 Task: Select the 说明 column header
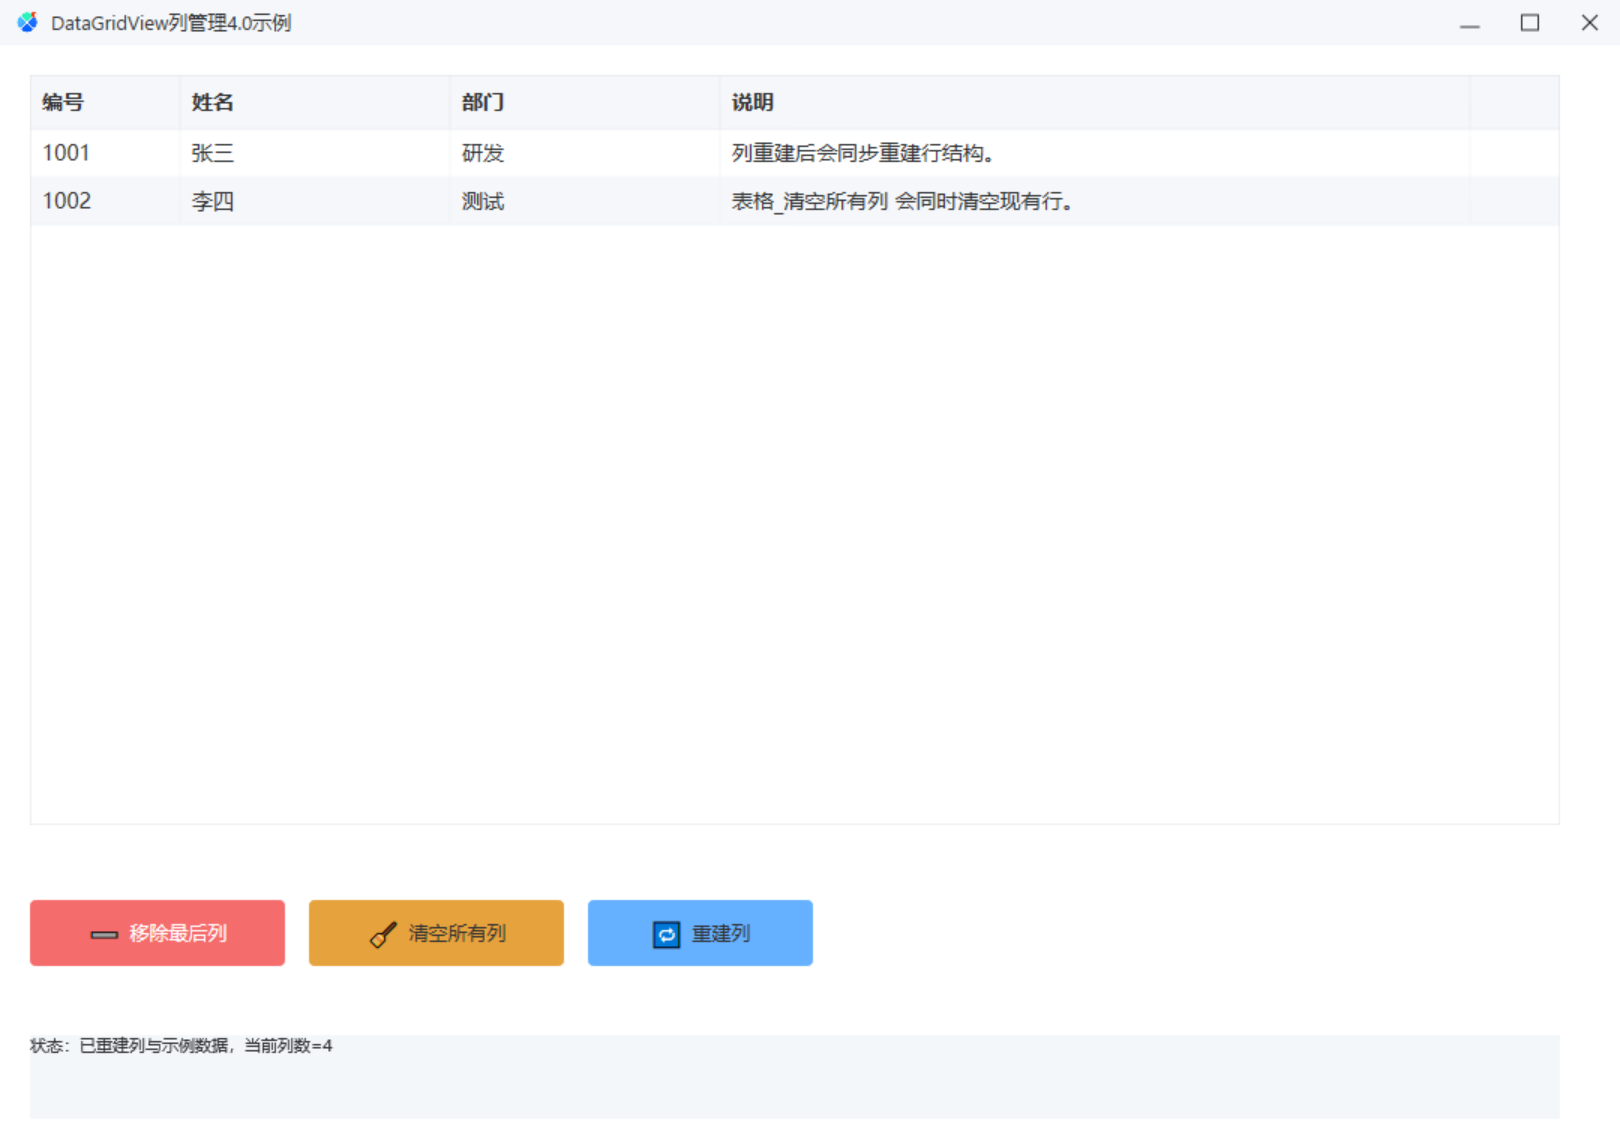[x=1095, y=102]
